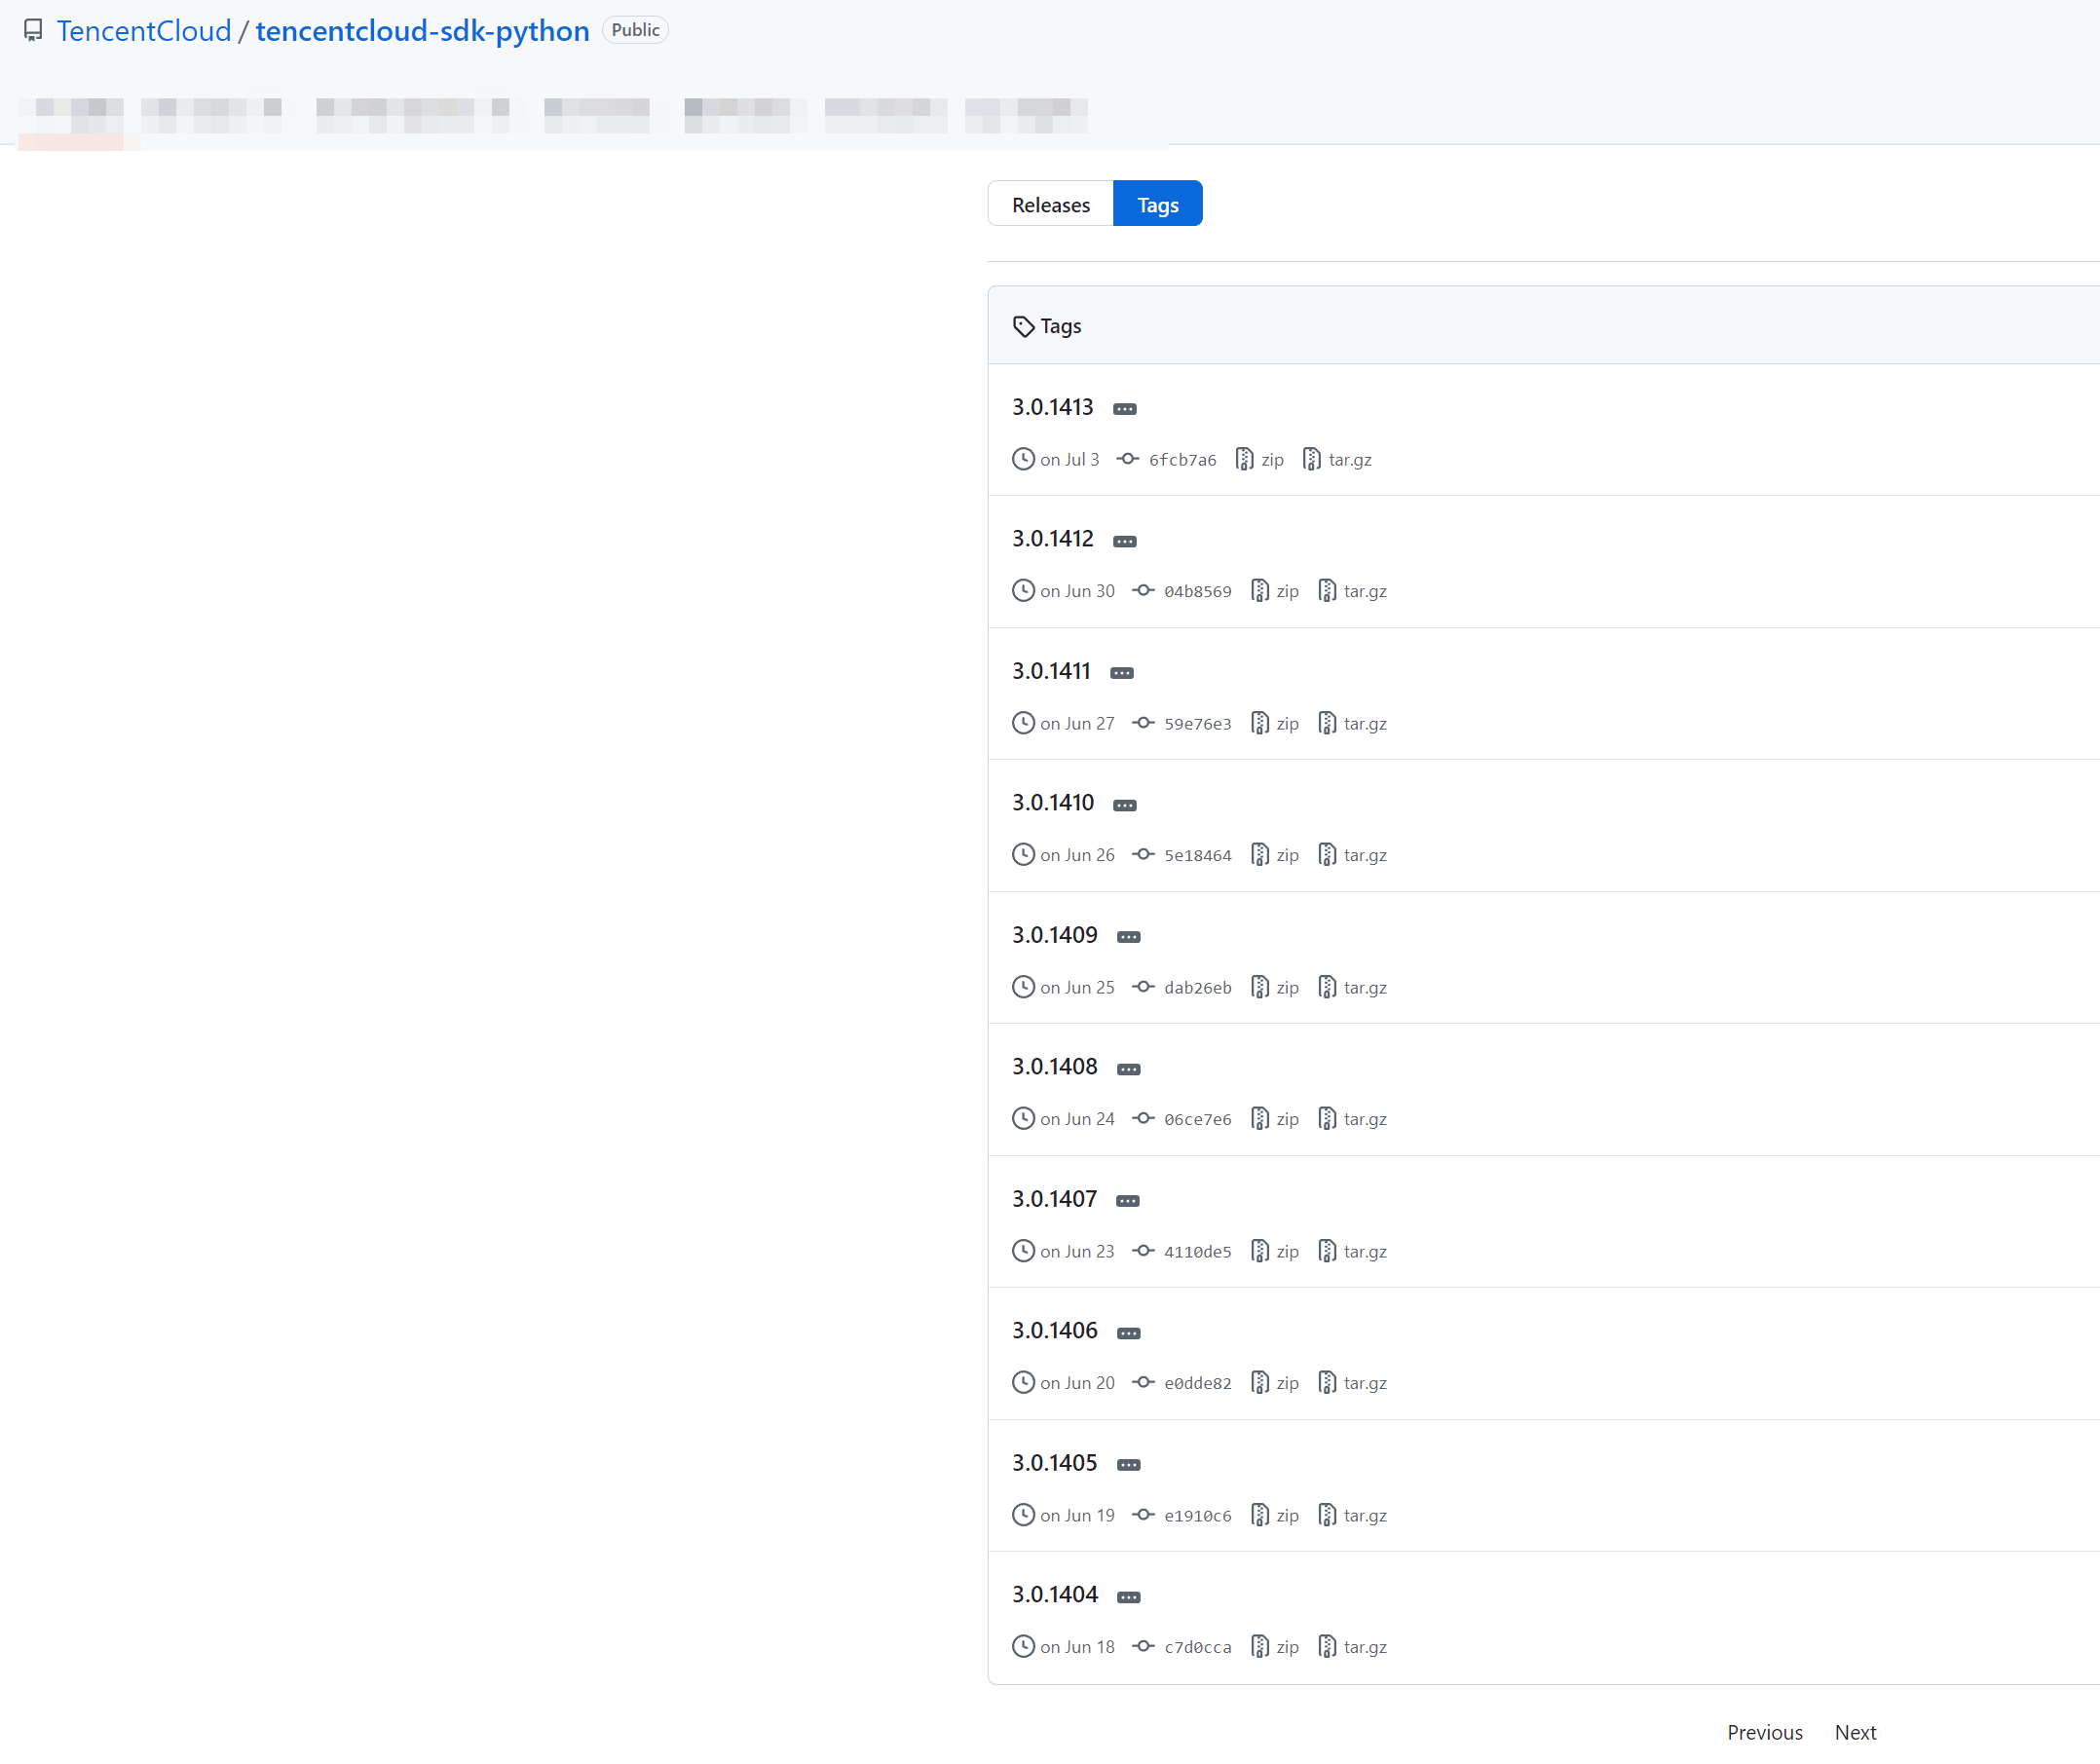Open the TencentCloud organization link
Viewport: 2100px width, 1764px height.
click(144, 31)
